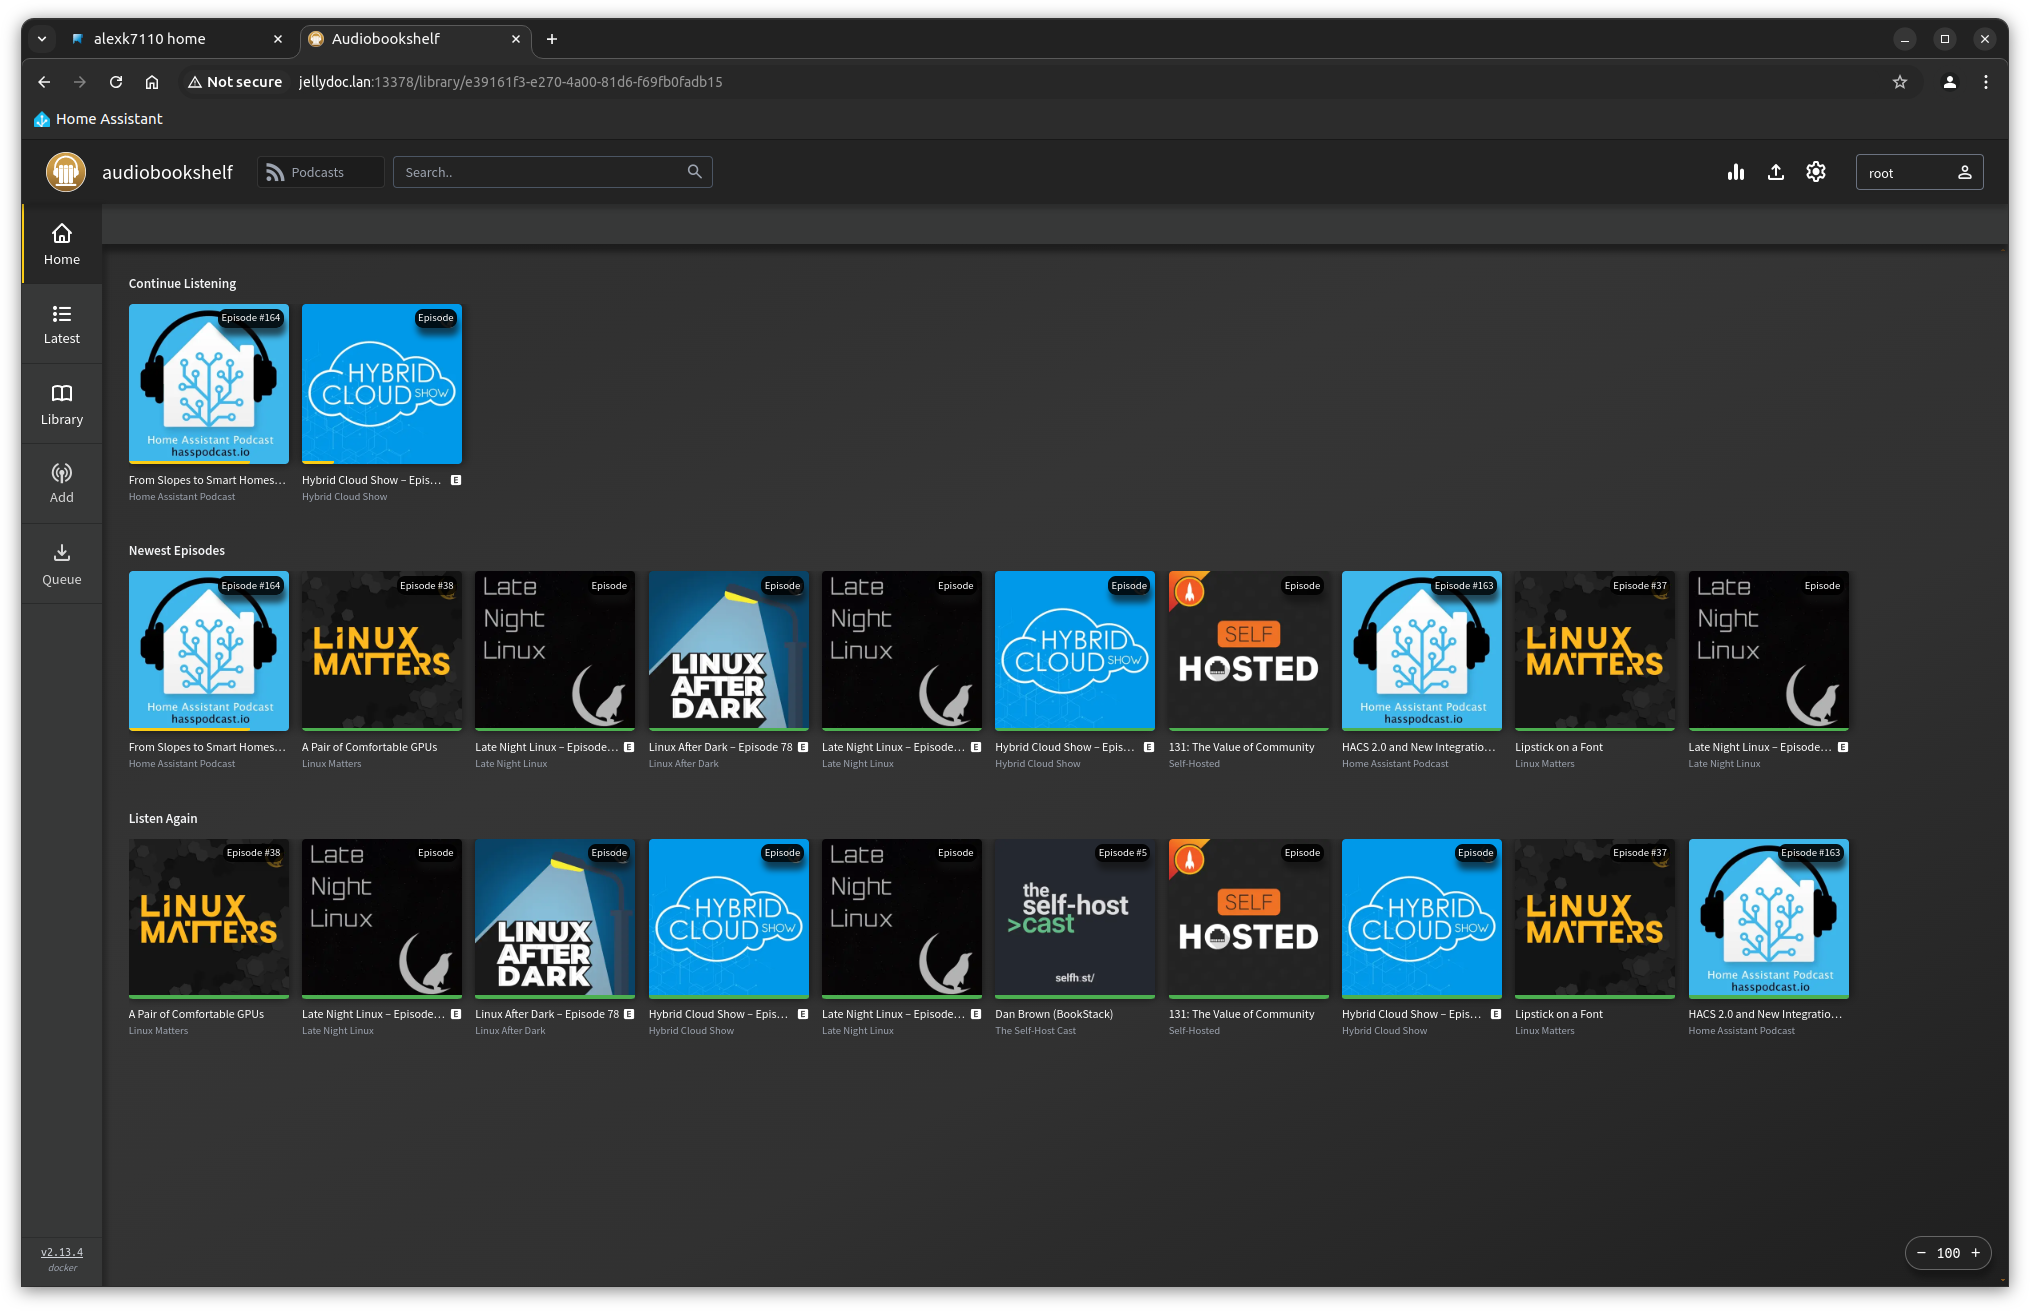Click 'Lipstick on a Font' under Newest Episodes
This screenshot has width=2030, height=1311.
point(1558,747)
